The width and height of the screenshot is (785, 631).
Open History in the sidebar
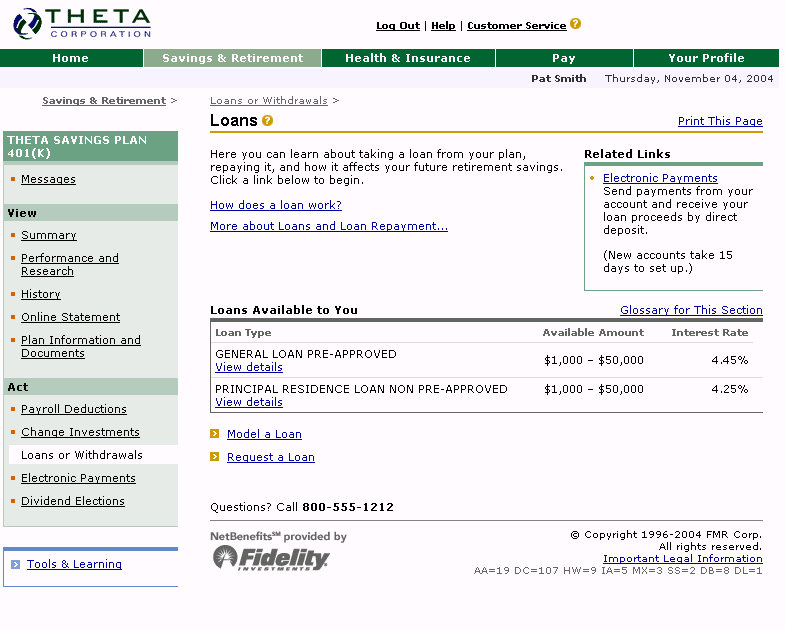(41, 294)
